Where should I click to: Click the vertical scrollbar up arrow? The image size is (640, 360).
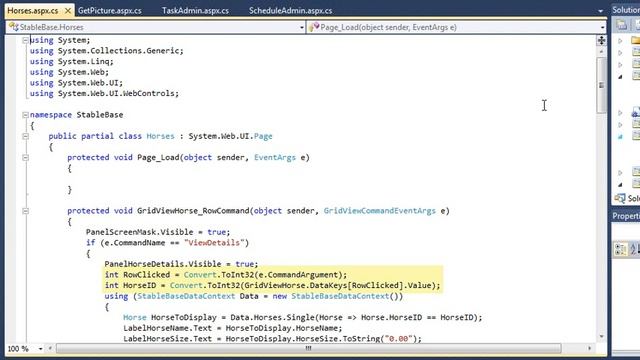tap(601, 52)
